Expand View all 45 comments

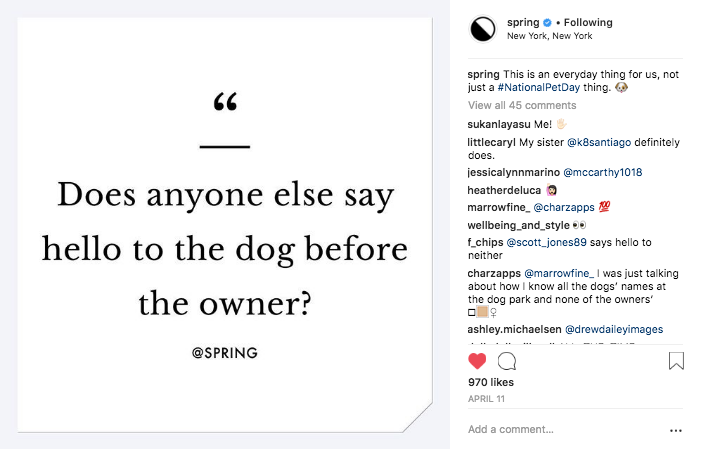522,105
